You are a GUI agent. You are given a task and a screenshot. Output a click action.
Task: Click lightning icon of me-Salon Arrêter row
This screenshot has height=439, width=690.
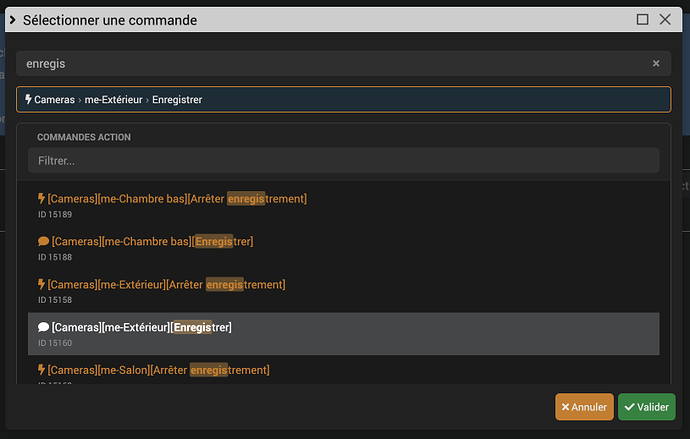[x=41, y=370]
